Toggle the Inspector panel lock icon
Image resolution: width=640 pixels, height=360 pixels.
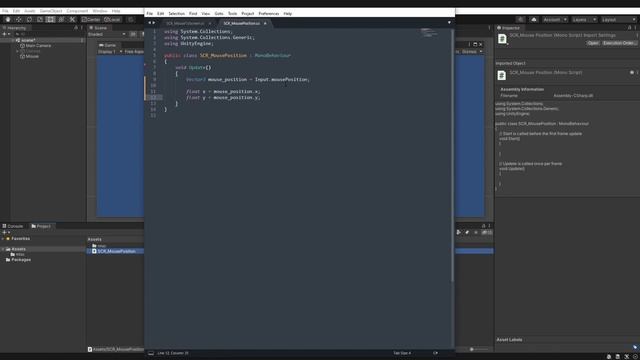(629, 28)
